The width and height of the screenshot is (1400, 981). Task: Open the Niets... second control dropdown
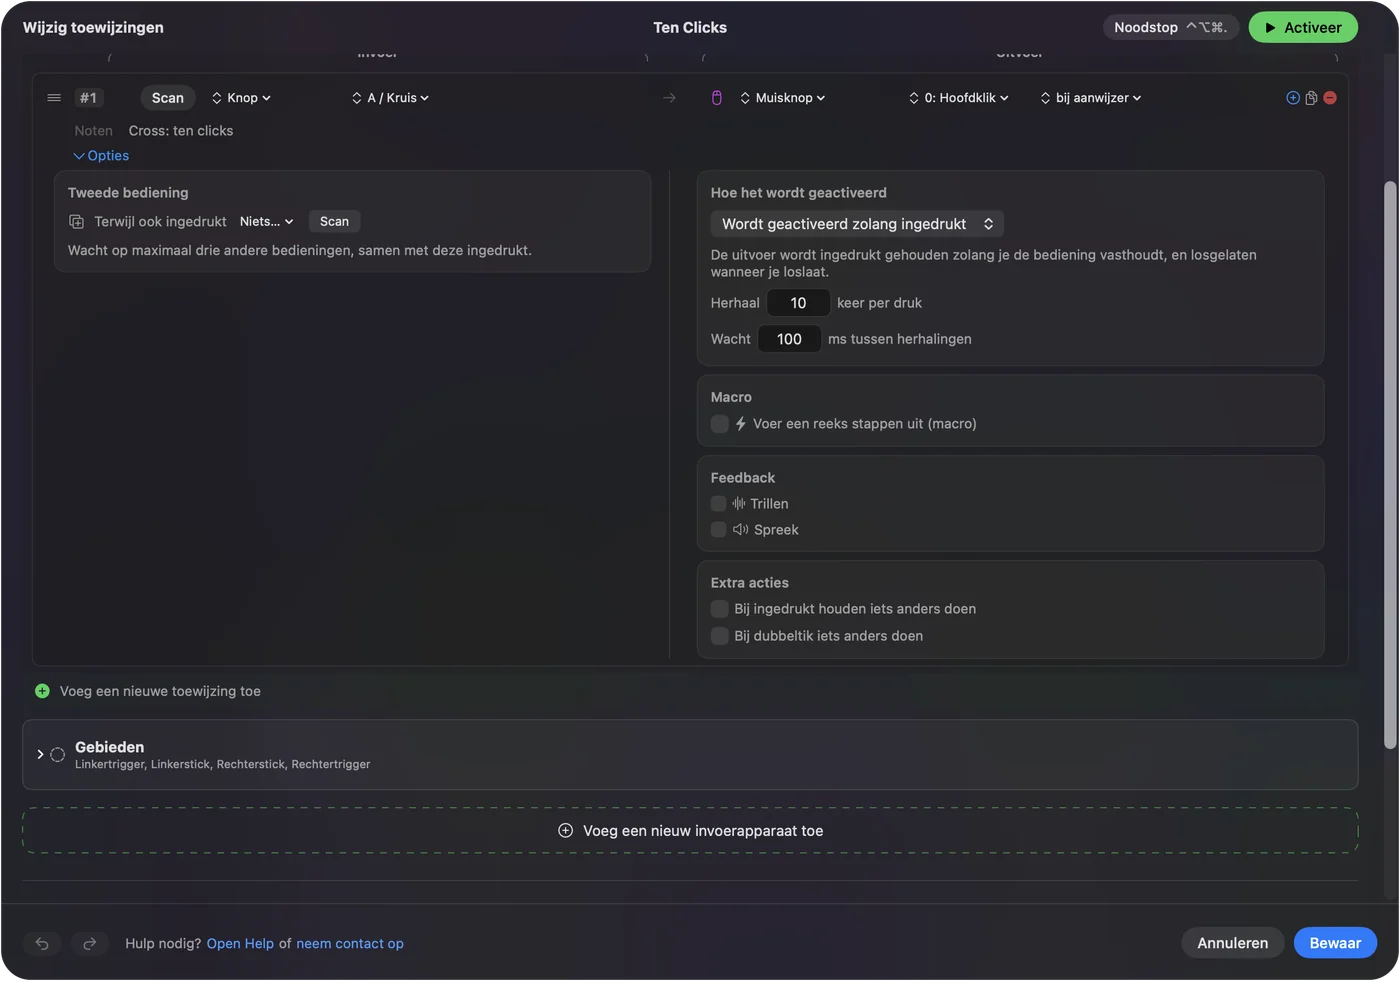click(266, 222)
